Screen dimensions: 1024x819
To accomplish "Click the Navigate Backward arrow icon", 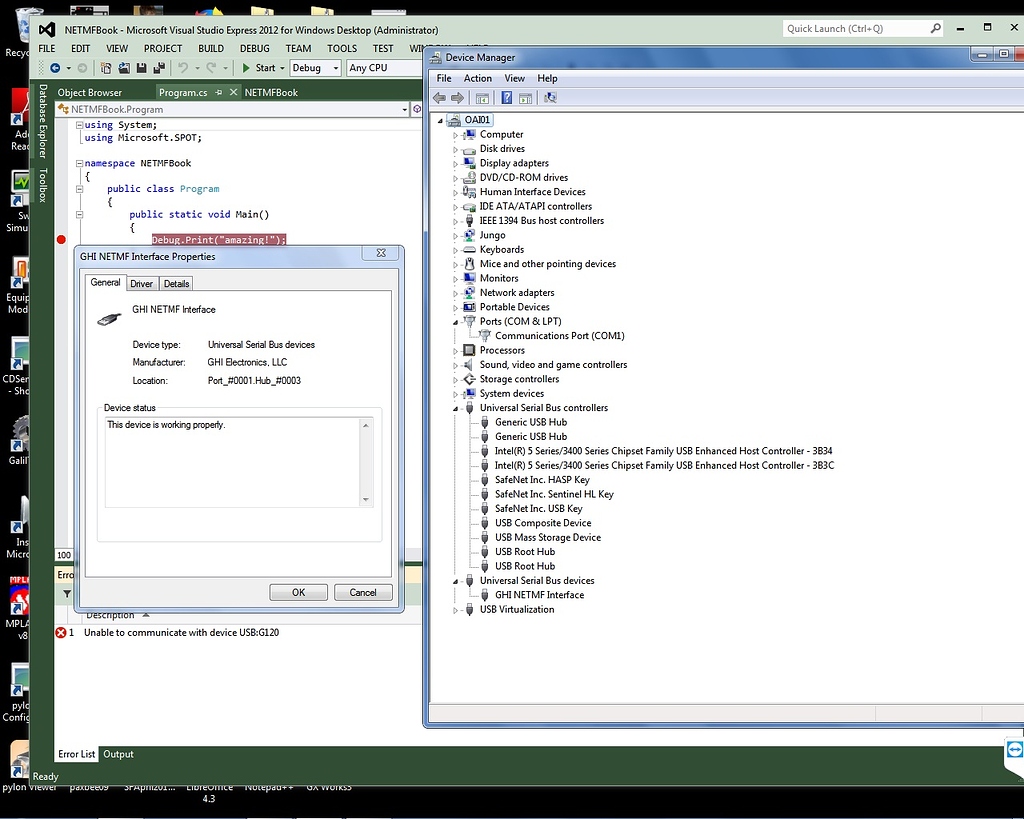I will (x=57, y=68).
